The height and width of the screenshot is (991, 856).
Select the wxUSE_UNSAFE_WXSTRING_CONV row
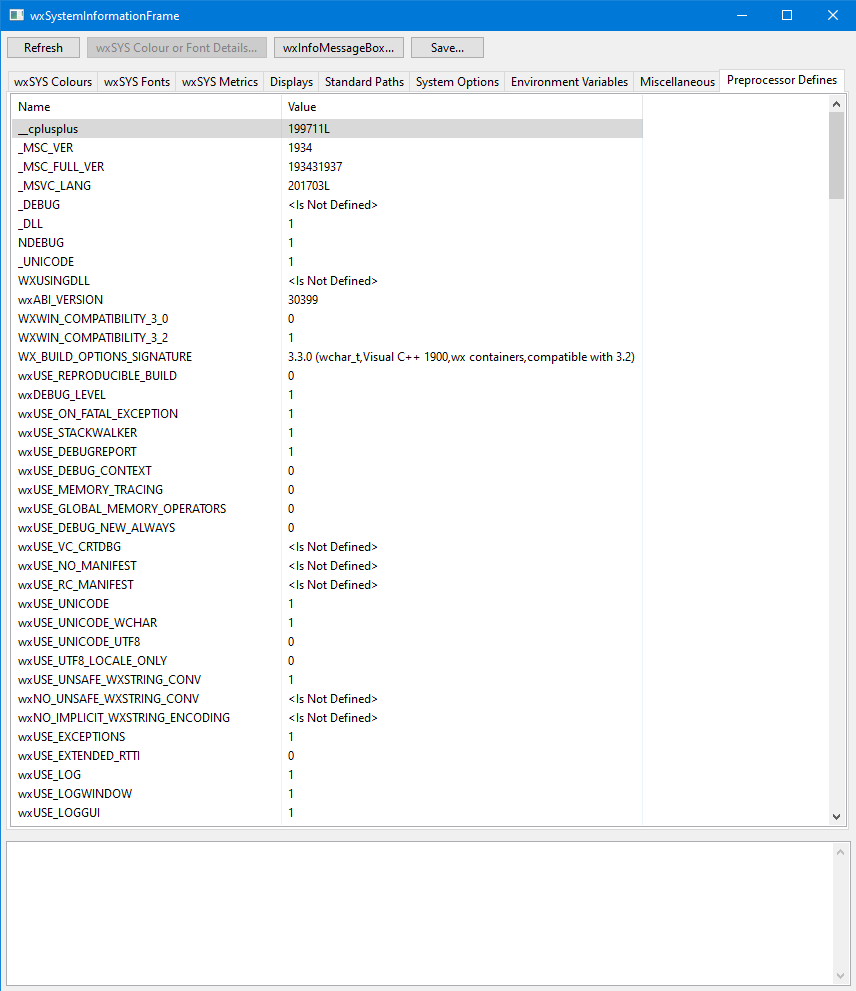pos(327,679)
